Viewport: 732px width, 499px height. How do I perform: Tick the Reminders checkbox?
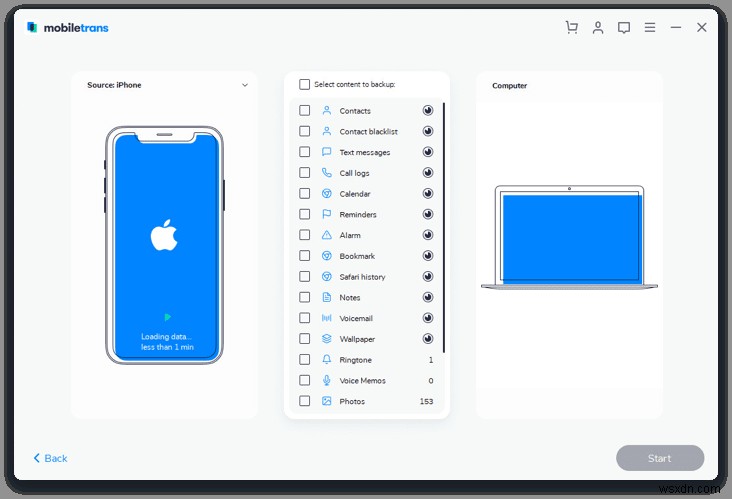(x=304, y=214)
